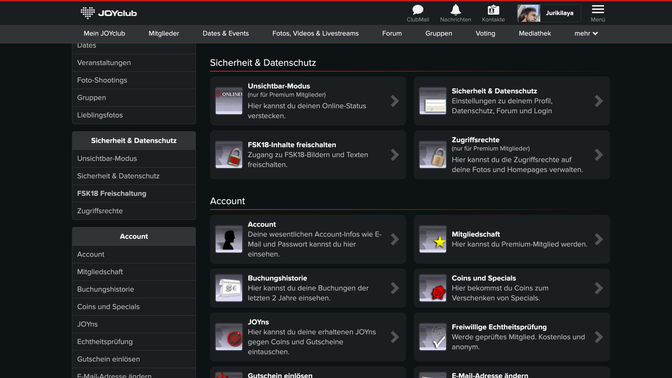
Task: Expand the Unsichtbar-Modus card chevron
Action: point(395,101)
